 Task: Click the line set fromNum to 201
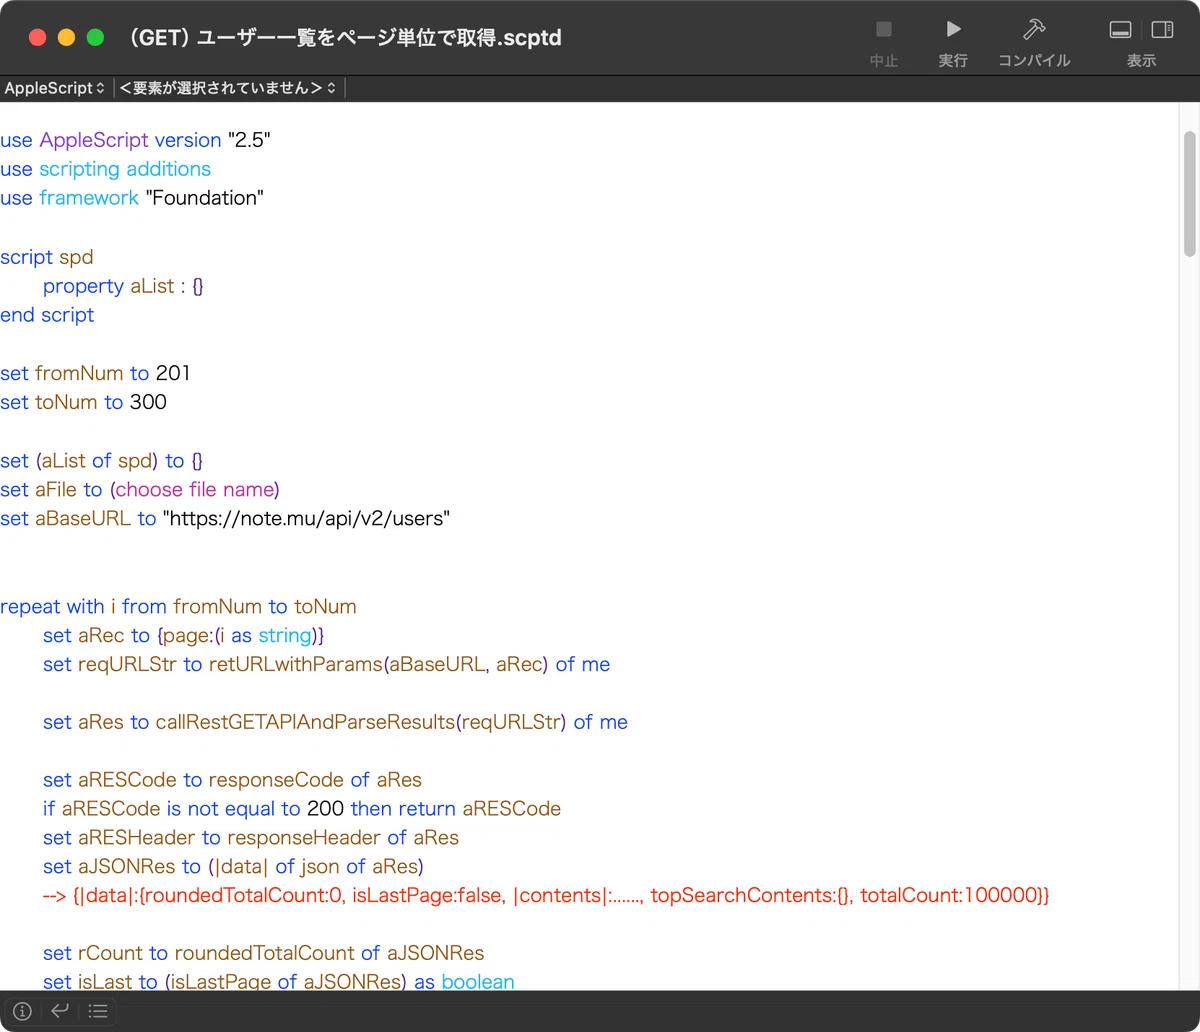[95, 374]
